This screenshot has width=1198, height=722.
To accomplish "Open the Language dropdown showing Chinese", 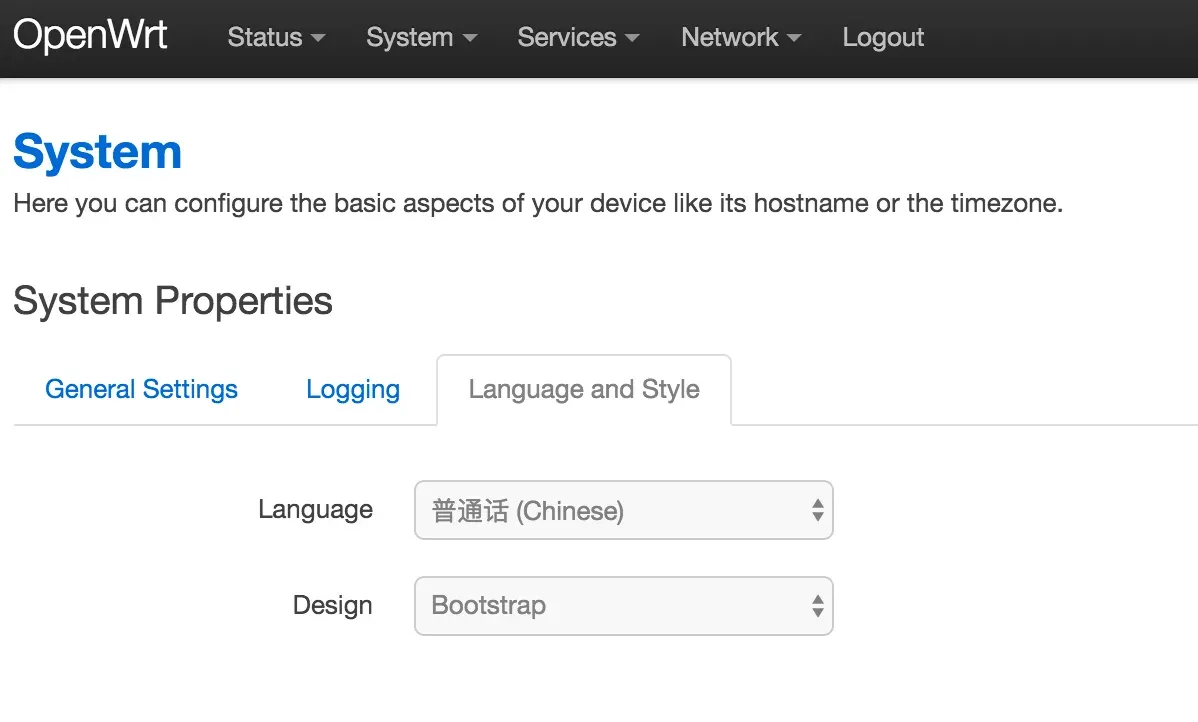I will point(623,510).
